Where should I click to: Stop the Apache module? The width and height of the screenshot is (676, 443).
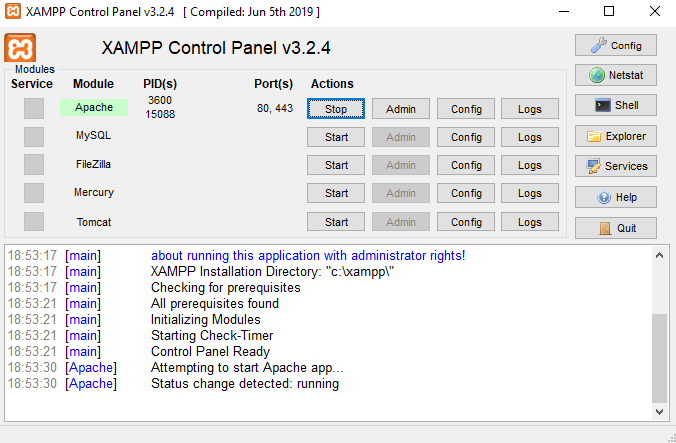point(336,109)
